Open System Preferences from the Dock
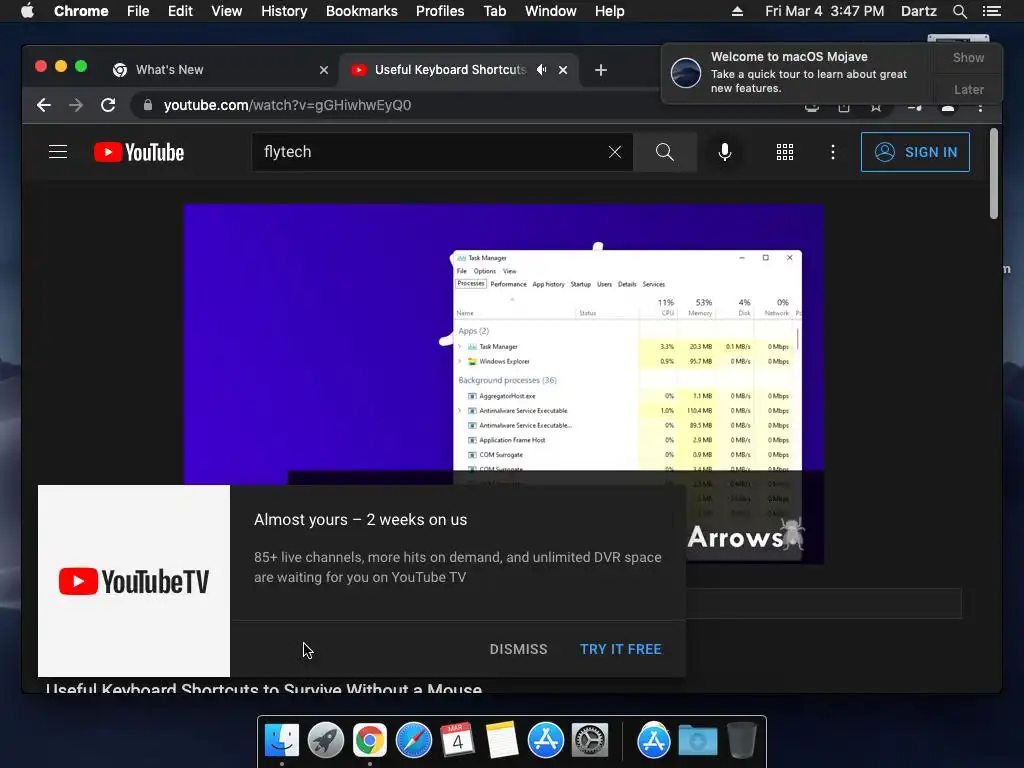 [590, 740]
